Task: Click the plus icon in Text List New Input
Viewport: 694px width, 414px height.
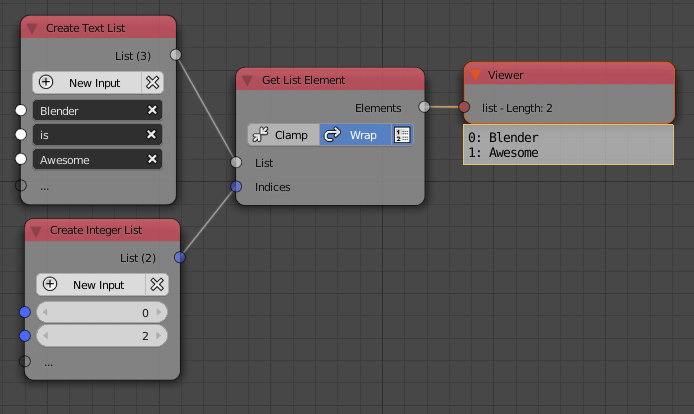Action: 46,82
